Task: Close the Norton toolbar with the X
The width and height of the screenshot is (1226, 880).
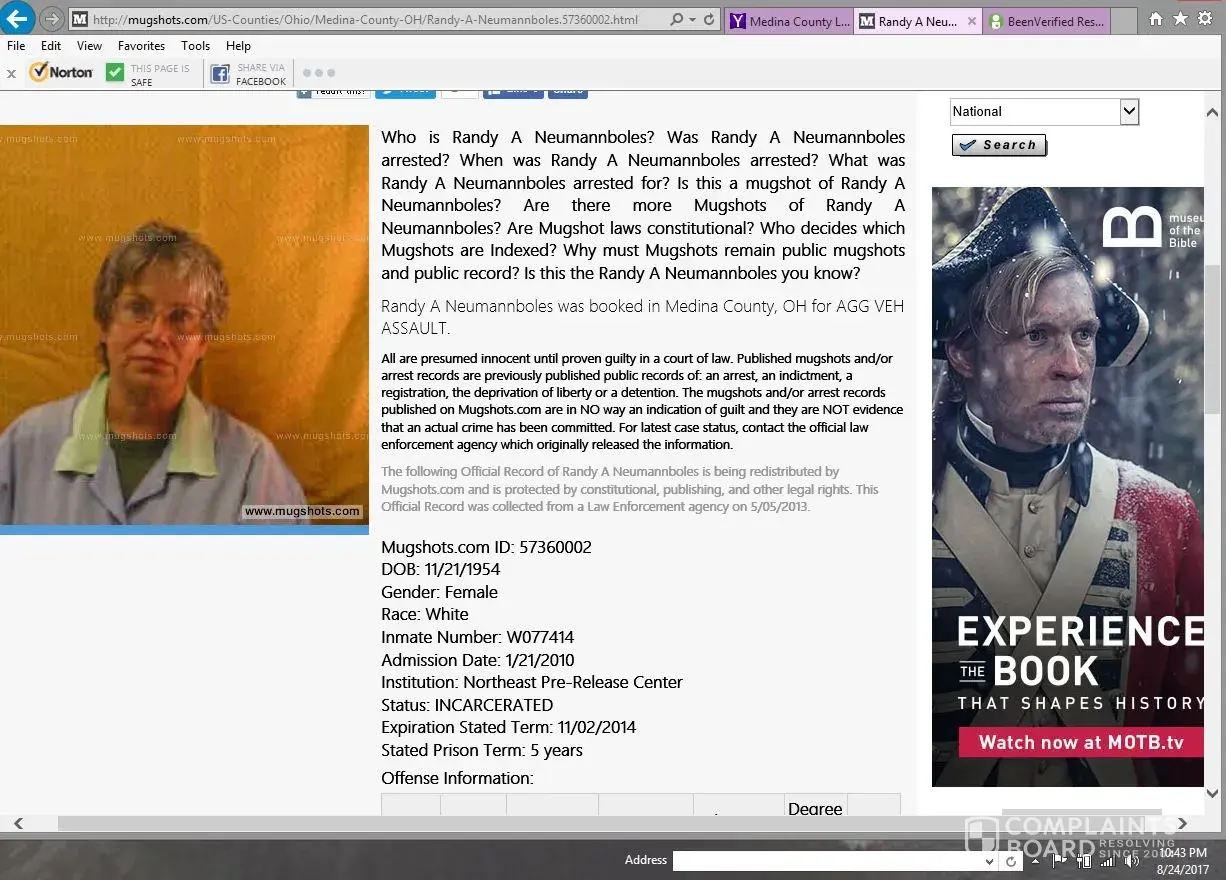Action: [x=11, y=73]
